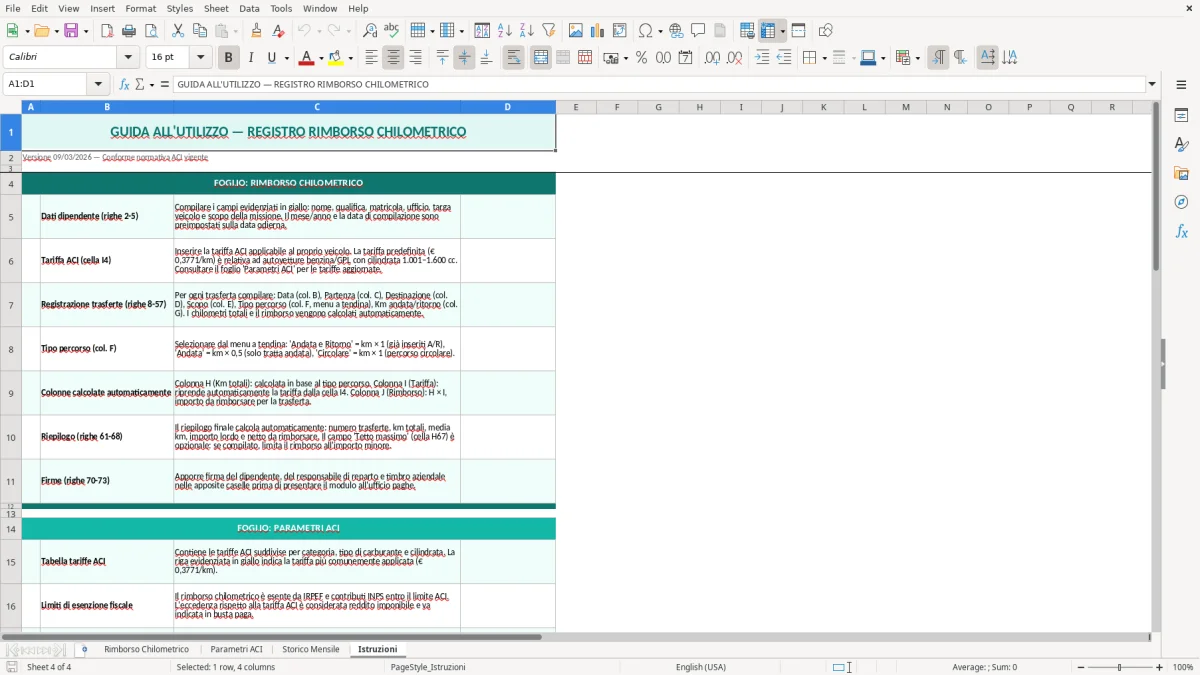1200x675 pixels.
Task: Insert a special character (omega)
Action: pyautogui.click(x=645, y=31)
